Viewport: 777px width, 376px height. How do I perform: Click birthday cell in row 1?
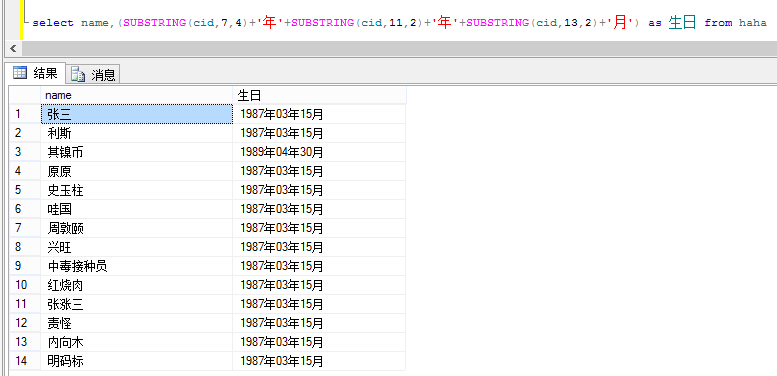(319, 114)
